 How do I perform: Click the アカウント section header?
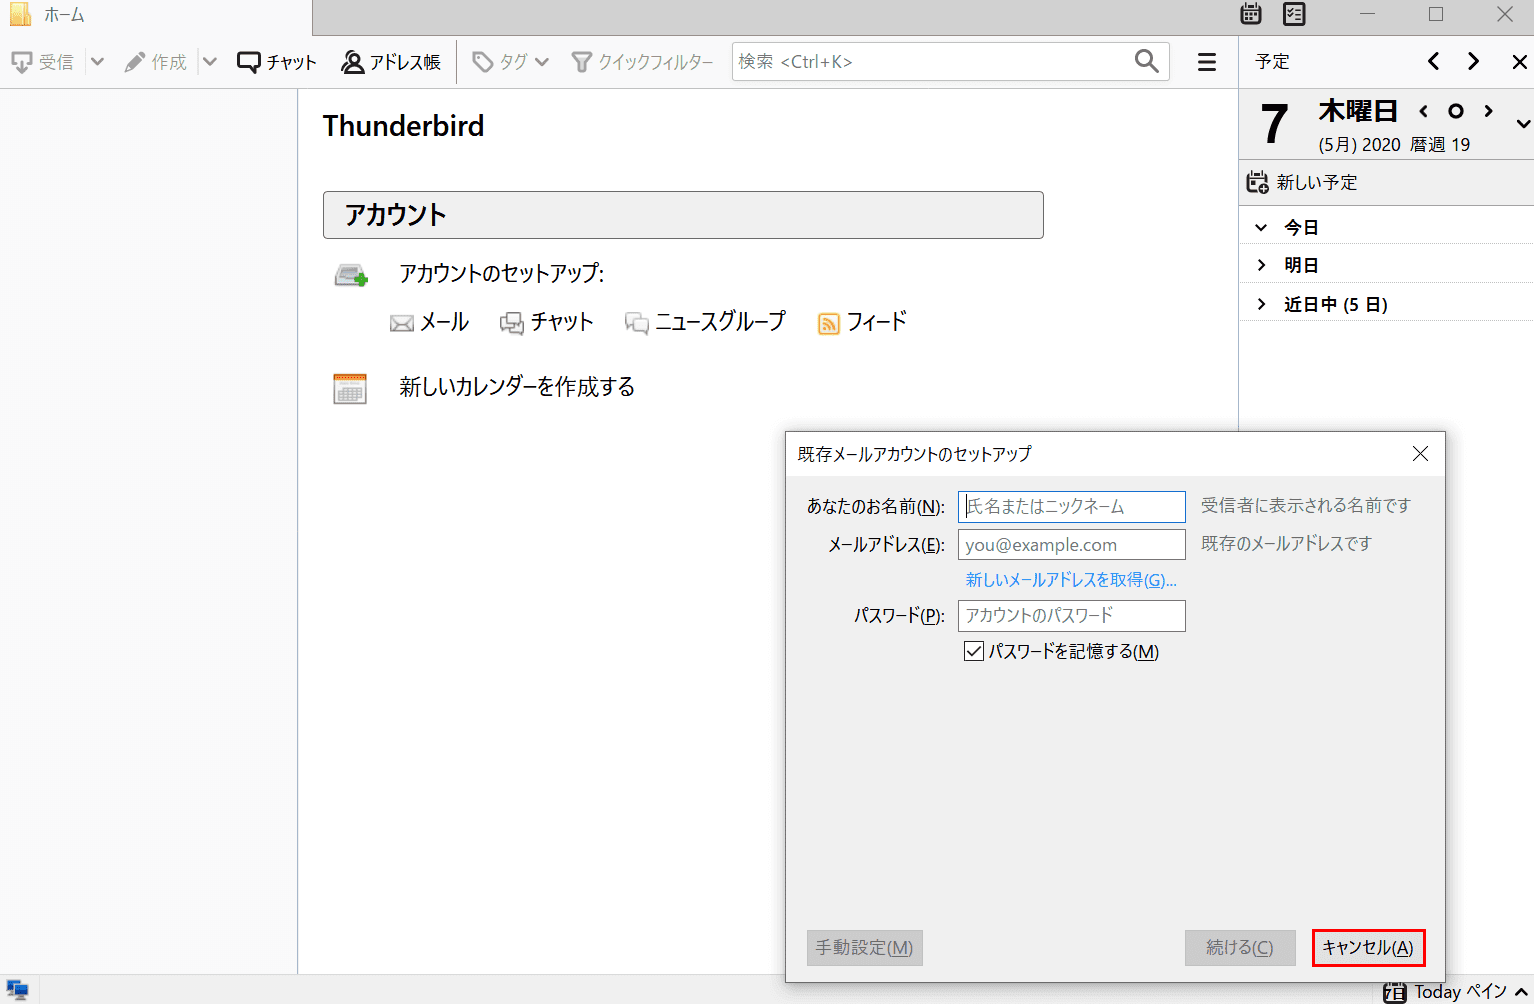point(683,215)
